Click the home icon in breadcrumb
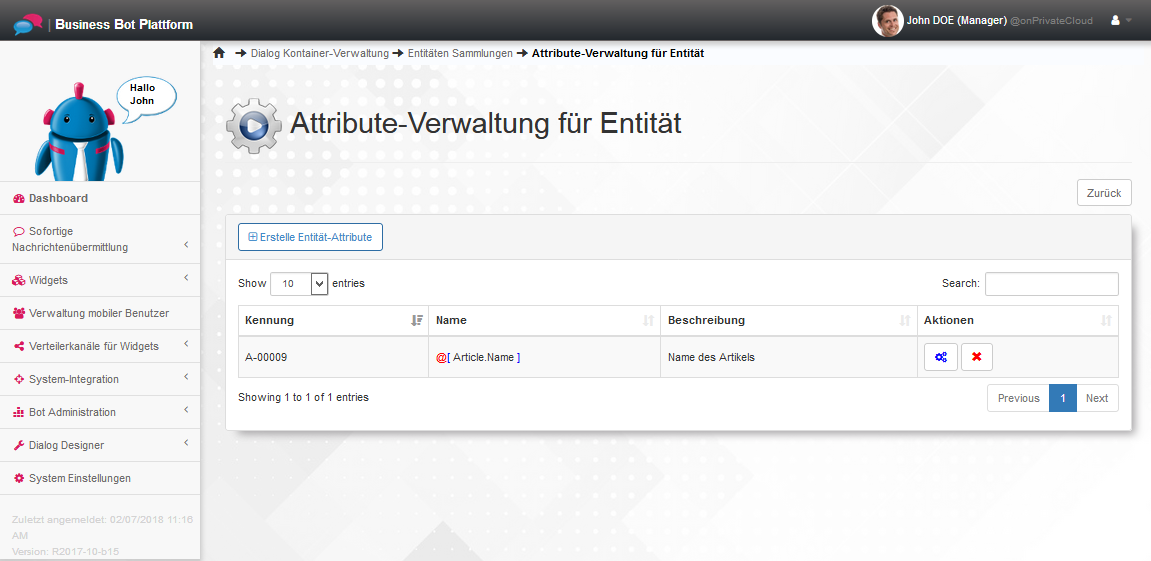Screen dimensions: 1151x561 tap(219, 53)
